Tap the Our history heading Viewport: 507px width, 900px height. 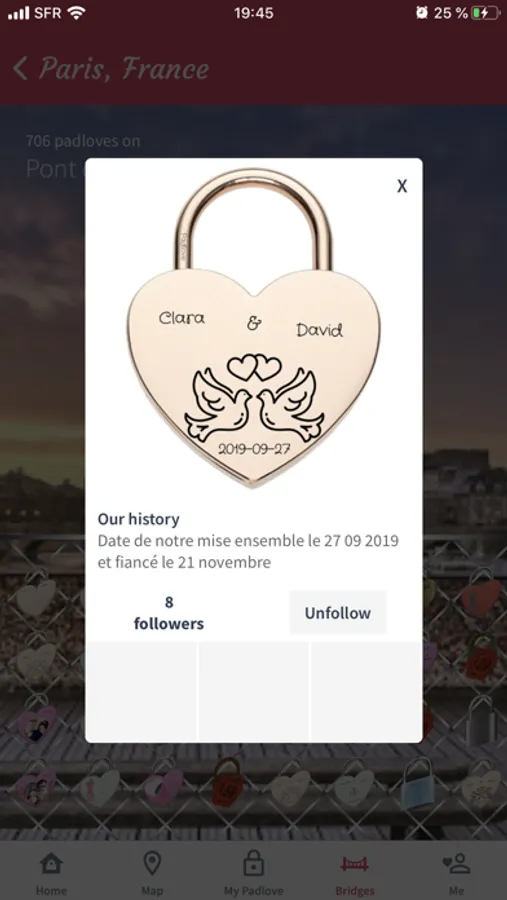click(138, 519)
